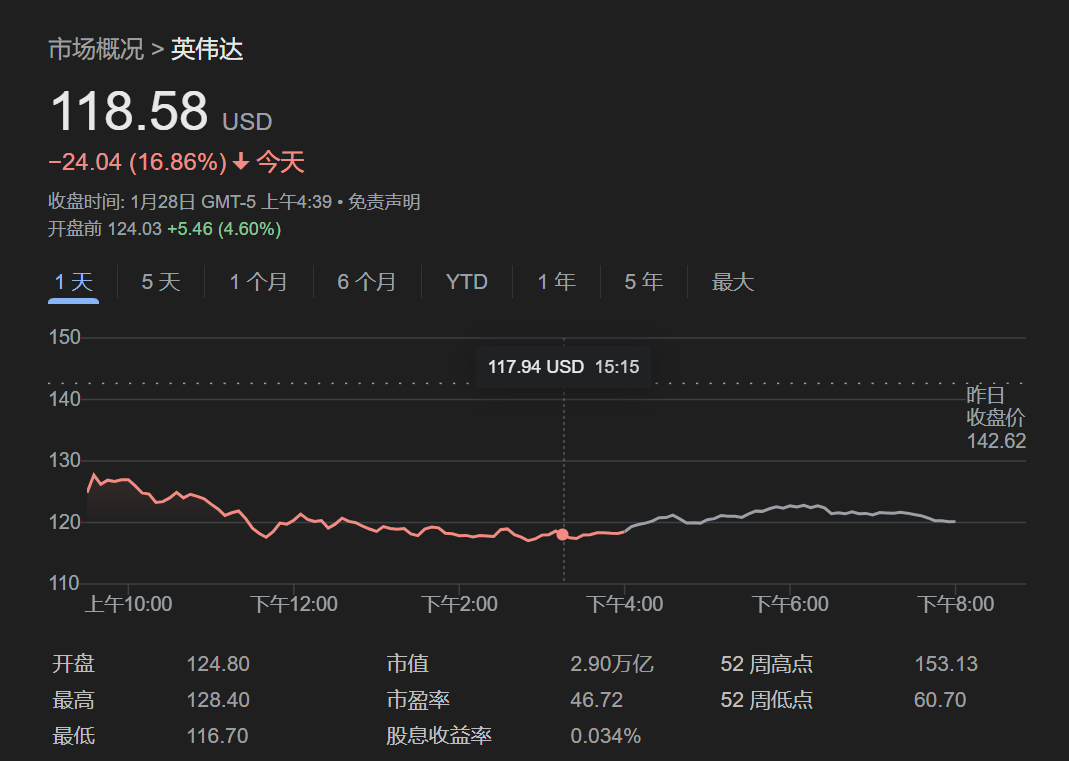View the 5 年 range tab
The height and width of the screenshot is (761, 1069).
point(644,282)
